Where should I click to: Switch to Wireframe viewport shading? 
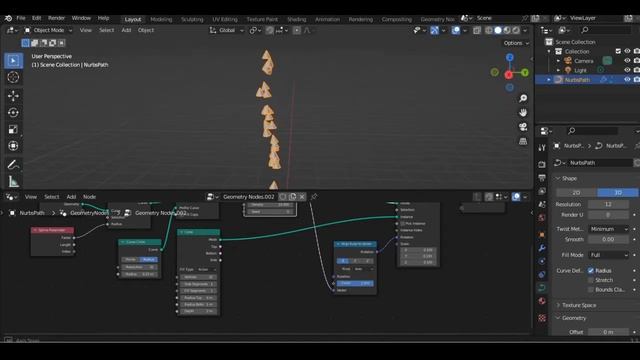click(x=489, y=30)
